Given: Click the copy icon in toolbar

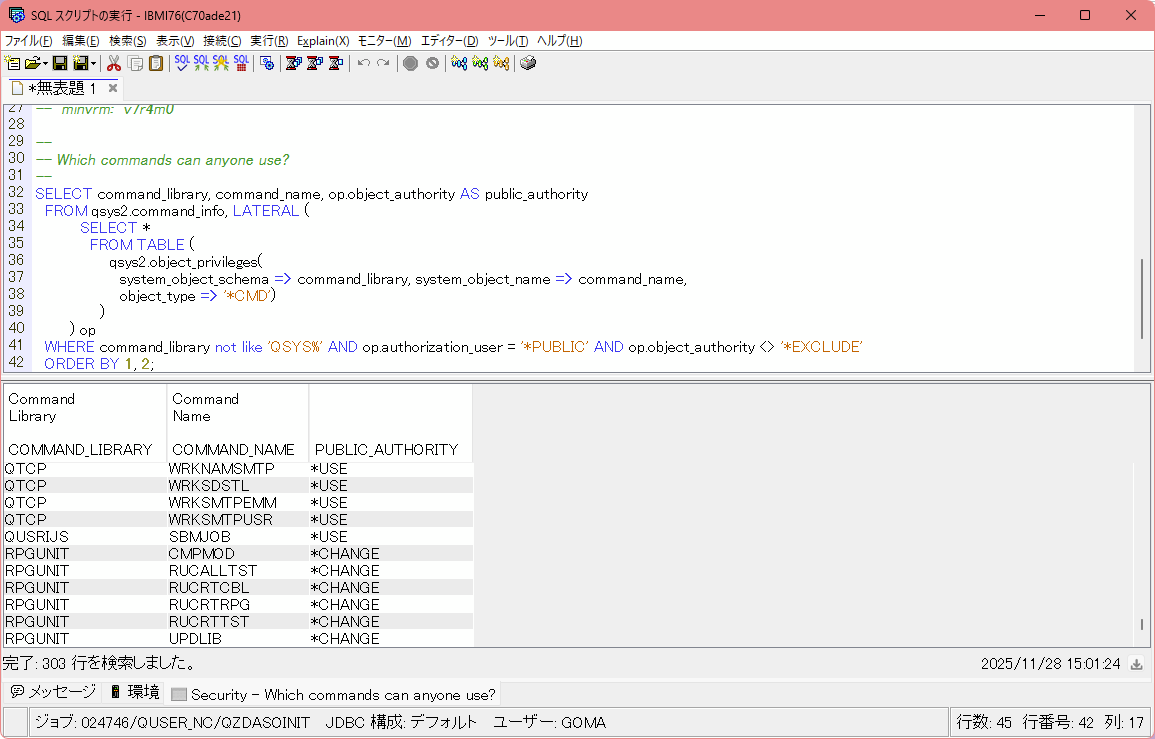Looking at the screenshot, I should point(136,63).
